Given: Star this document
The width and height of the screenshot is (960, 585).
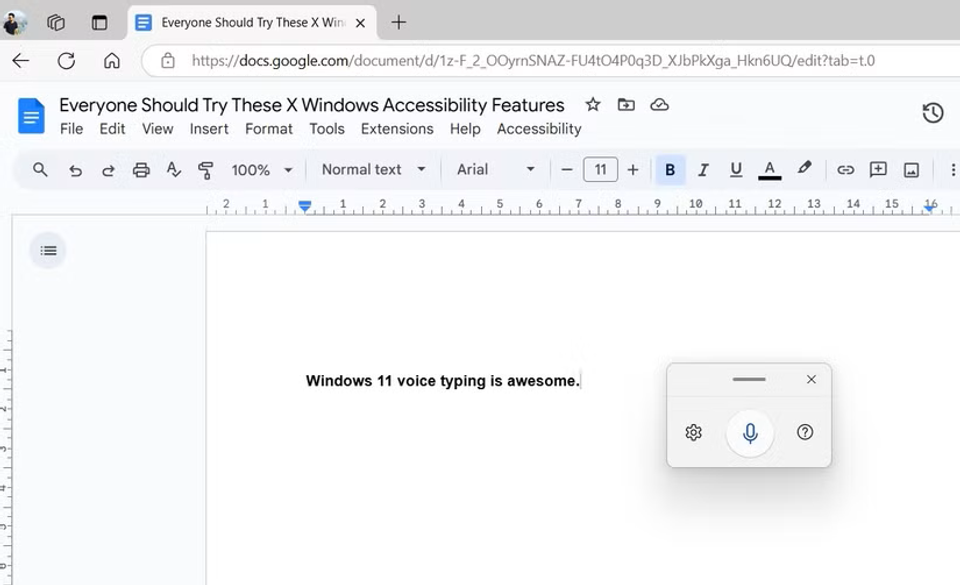Looking at the screenshot, I should tap(592, 105).
